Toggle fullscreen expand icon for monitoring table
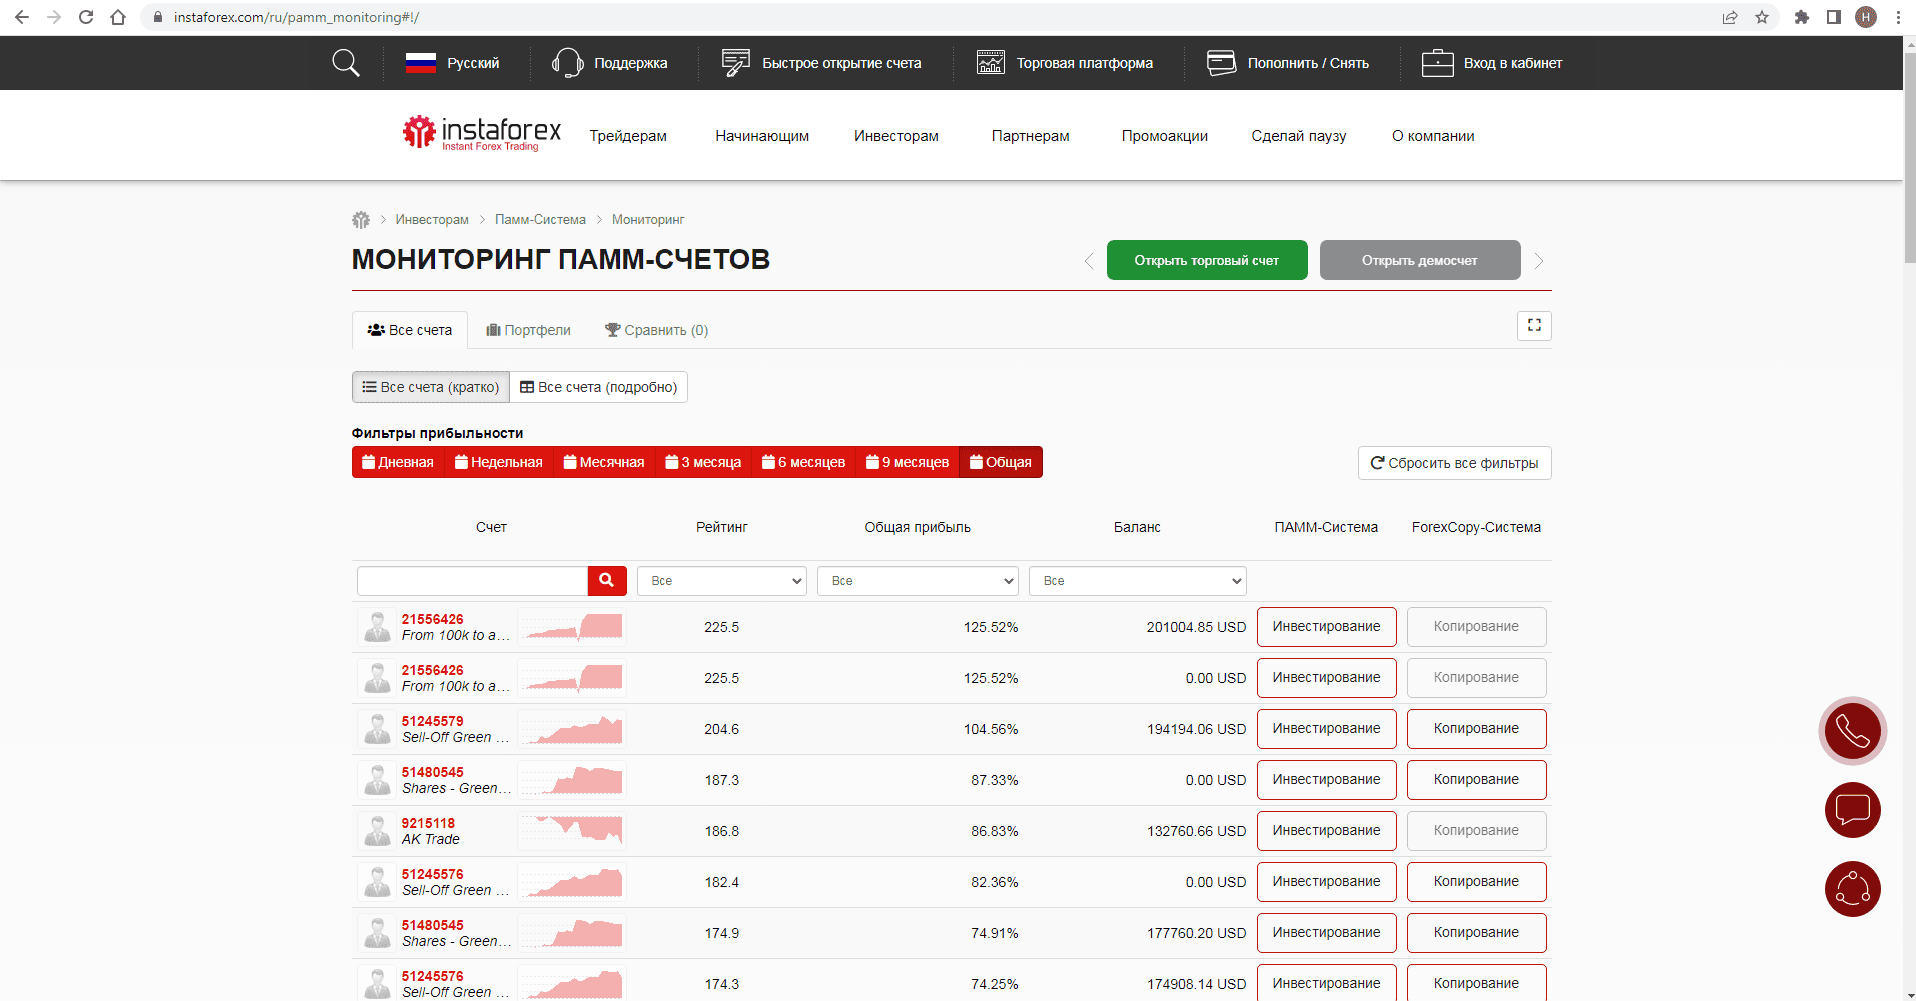Screen dimensions: 1916x1001 coord(1534,326)
